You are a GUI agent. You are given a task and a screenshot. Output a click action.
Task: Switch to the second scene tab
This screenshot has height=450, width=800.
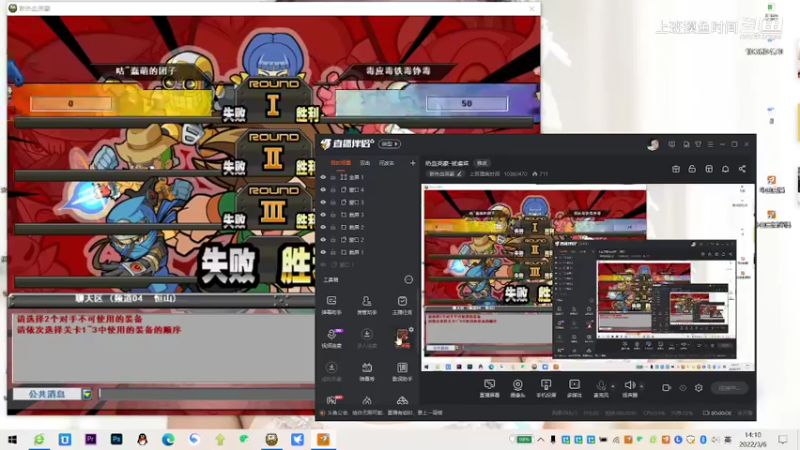(364, 163)
